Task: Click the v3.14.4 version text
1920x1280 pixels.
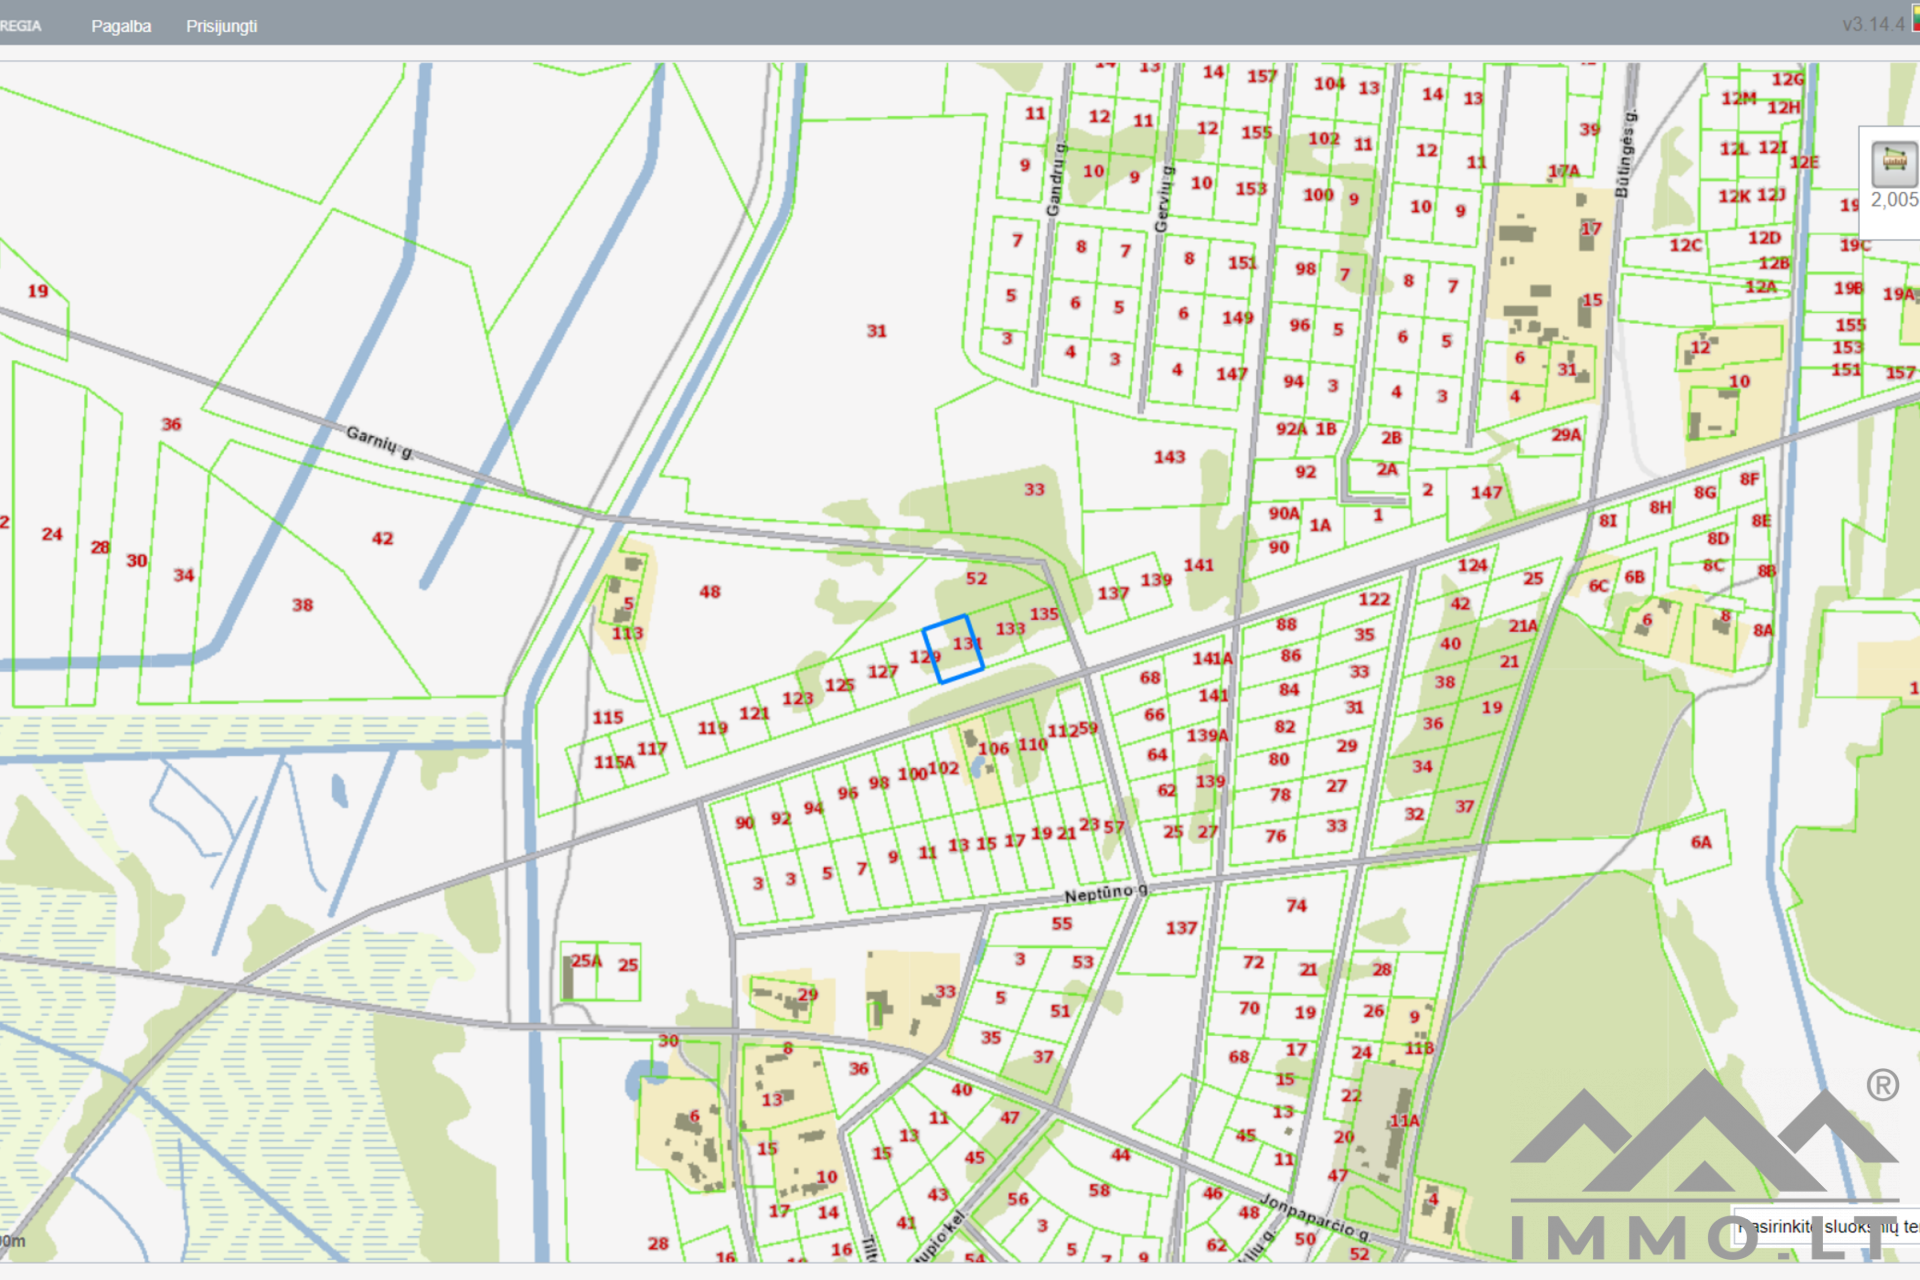Action: click(x=1872, y=24)
